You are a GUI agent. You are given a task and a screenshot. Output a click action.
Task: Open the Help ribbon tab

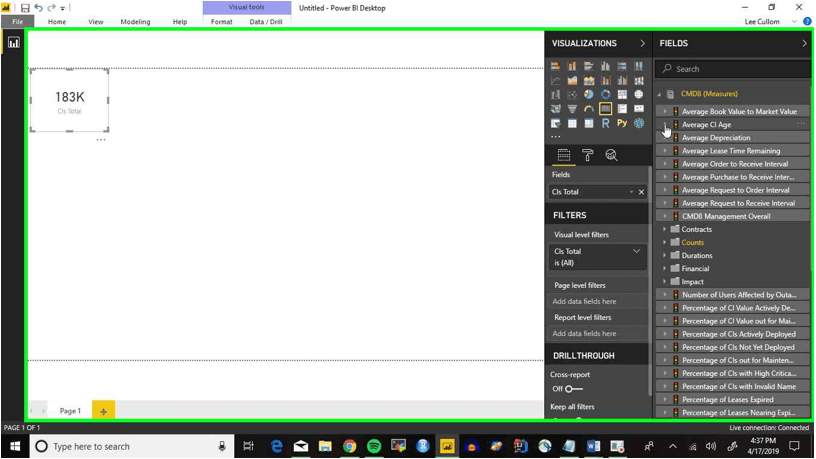coord(180,22)
